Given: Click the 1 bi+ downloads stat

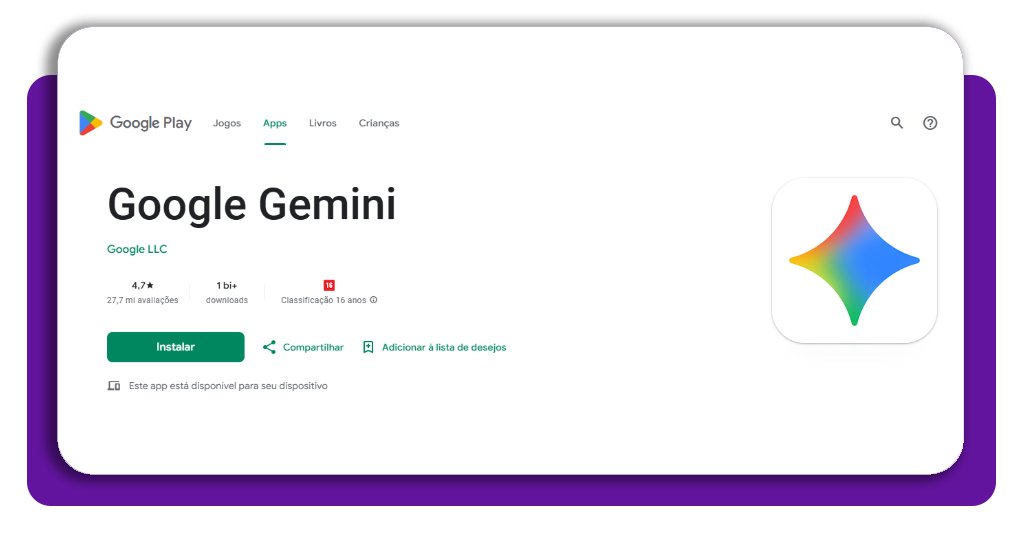Looking at the screenshot, I should (227, 291).
